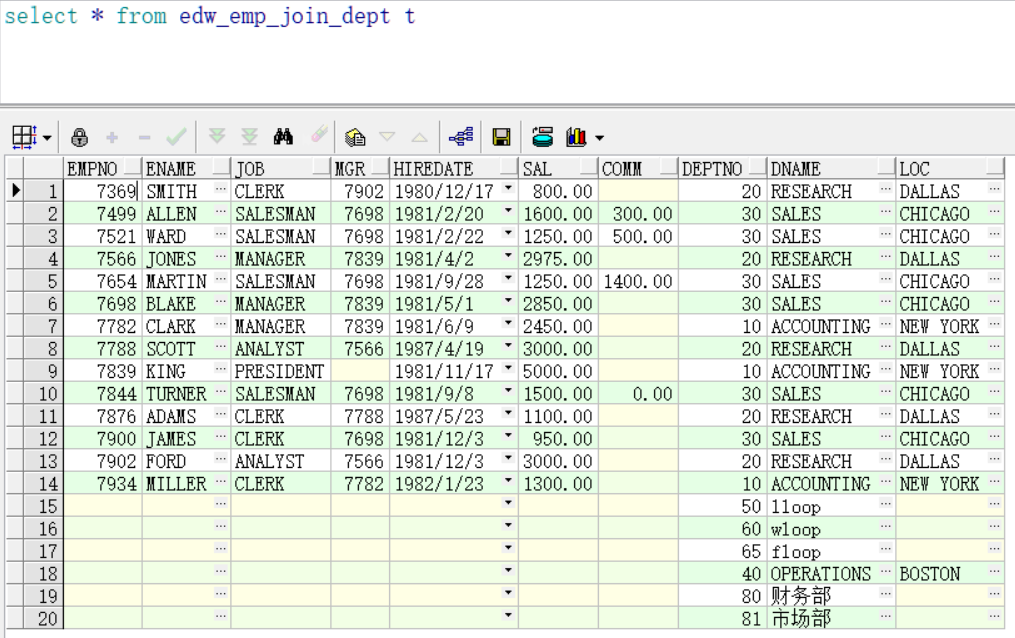This screenshot has width=1015, height=638.
Task: Open date picker for 1981/11/17 hiredate
Action: (508, 368)
